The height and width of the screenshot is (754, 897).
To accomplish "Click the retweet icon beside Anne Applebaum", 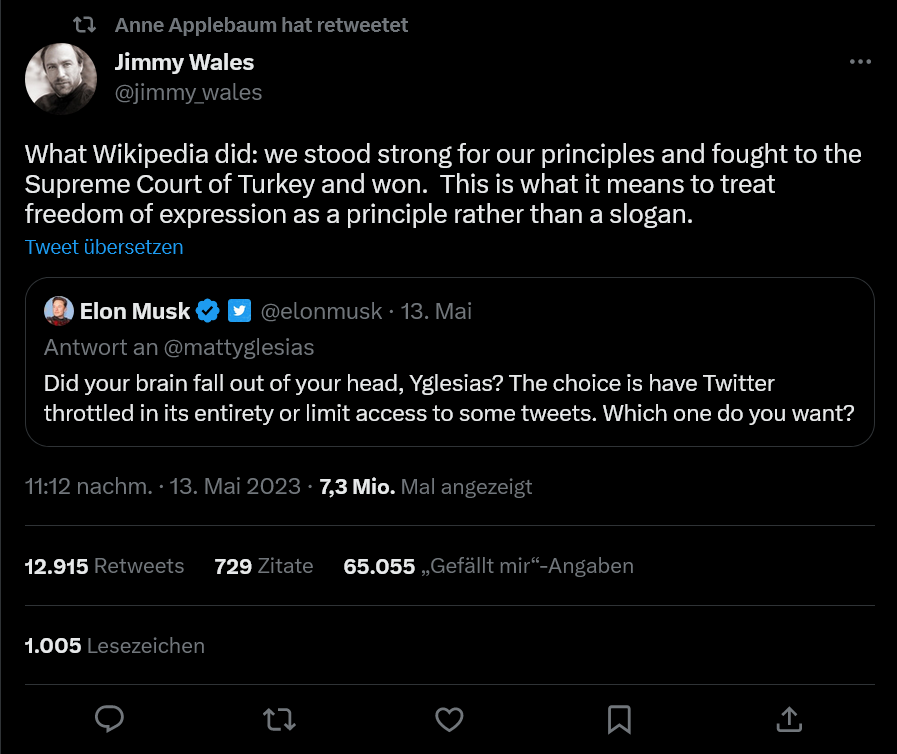I will pyautogui.click(x=85, y=25).
